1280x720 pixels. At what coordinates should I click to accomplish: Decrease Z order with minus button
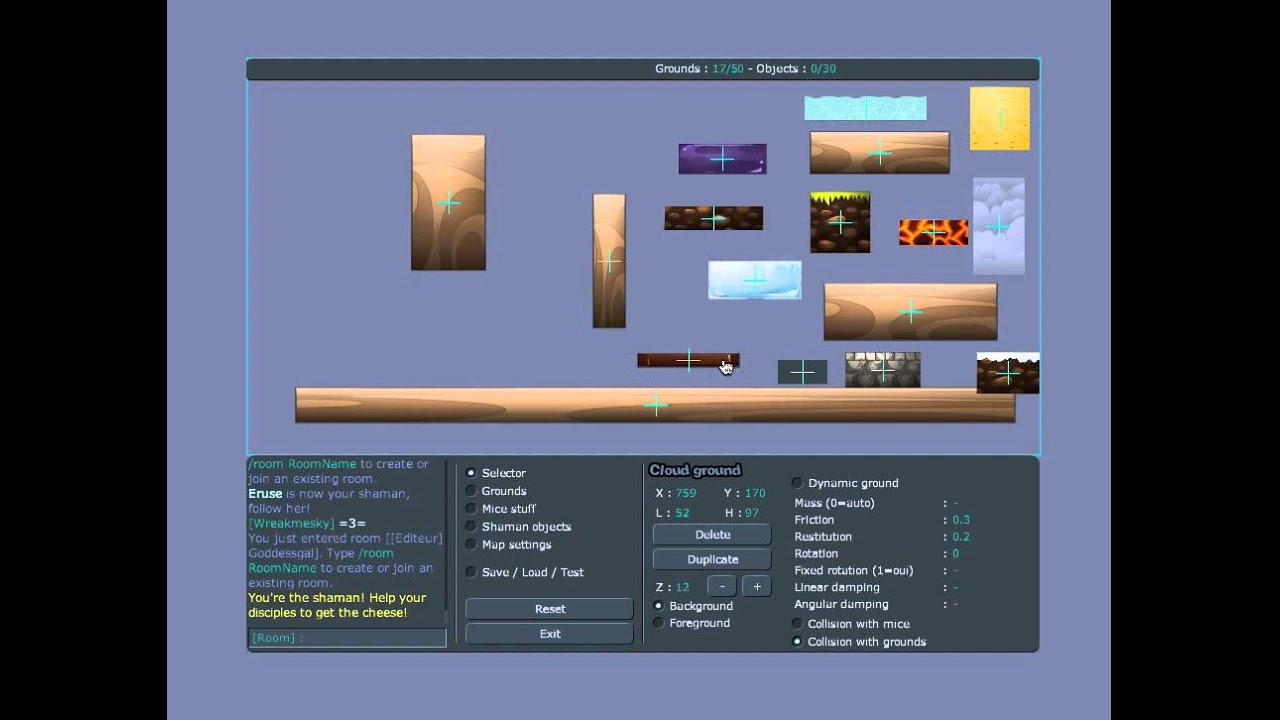click(722, 587)
